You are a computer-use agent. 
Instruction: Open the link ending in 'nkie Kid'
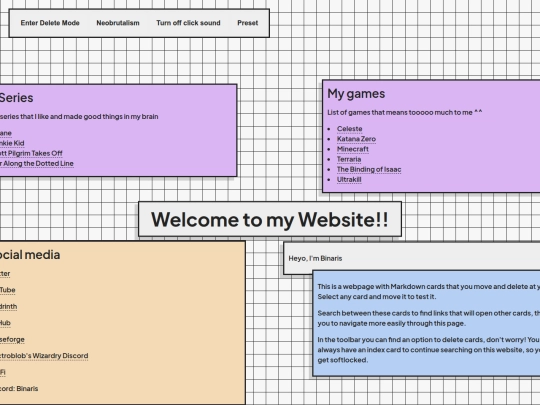click(x=12, y=143)
